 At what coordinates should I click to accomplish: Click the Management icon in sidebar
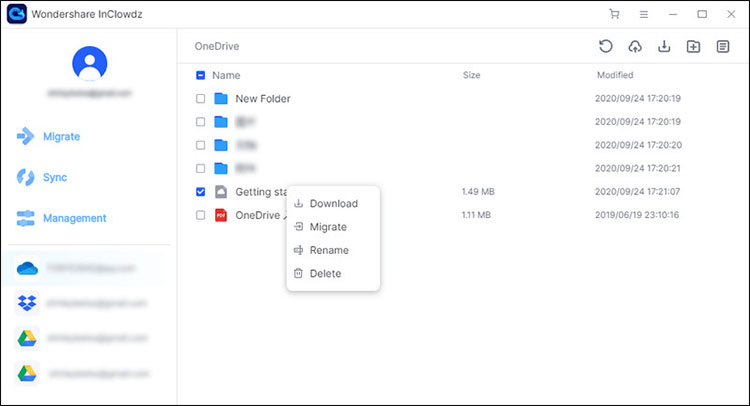point(25,218)
